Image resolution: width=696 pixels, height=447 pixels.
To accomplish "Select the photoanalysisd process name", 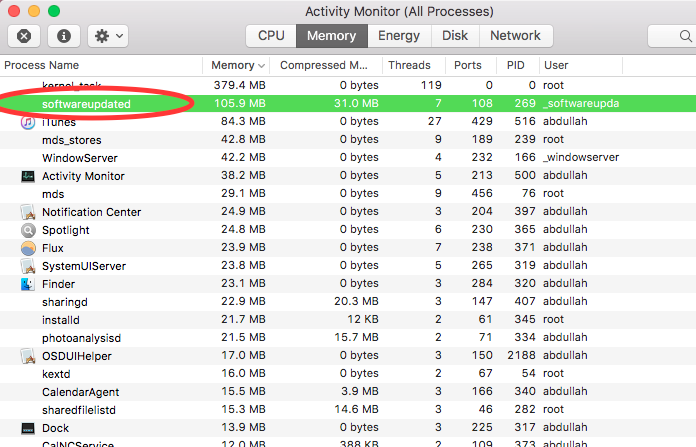I will [81, 338].
